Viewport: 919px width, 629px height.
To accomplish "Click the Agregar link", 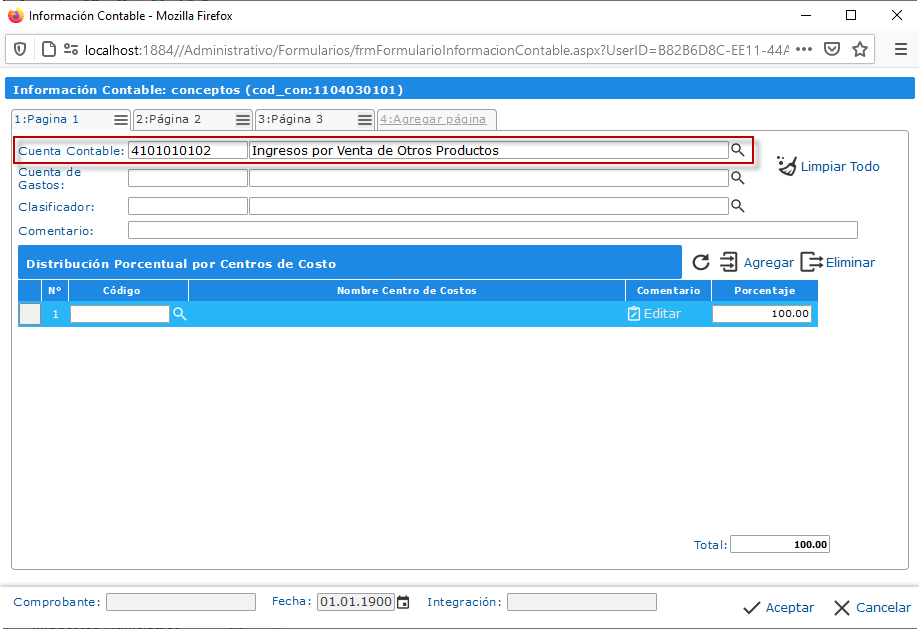I will tap(768, 263).
